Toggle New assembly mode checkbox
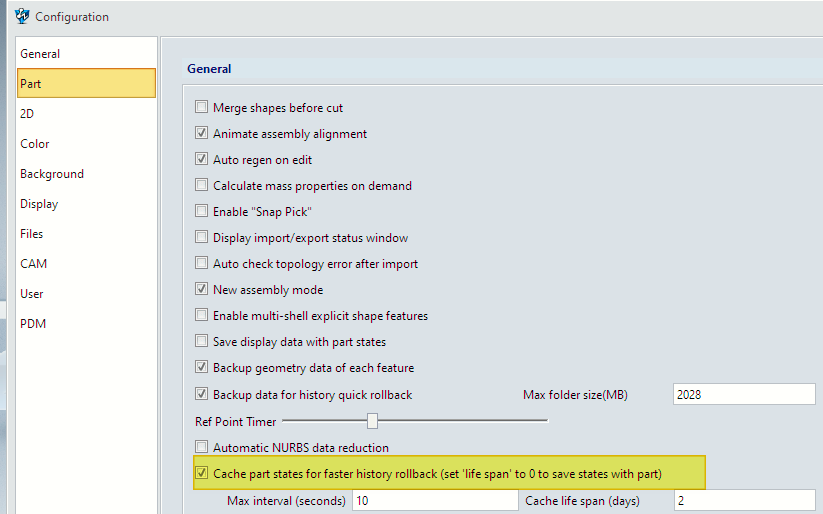 point(201,289)
